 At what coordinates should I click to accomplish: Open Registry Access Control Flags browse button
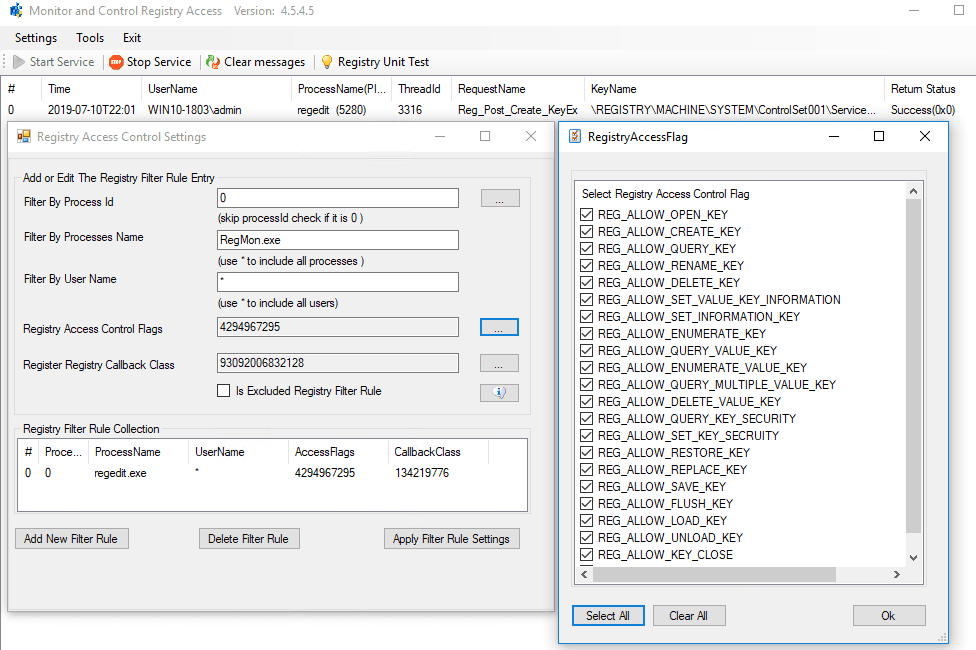click(499, 327)
